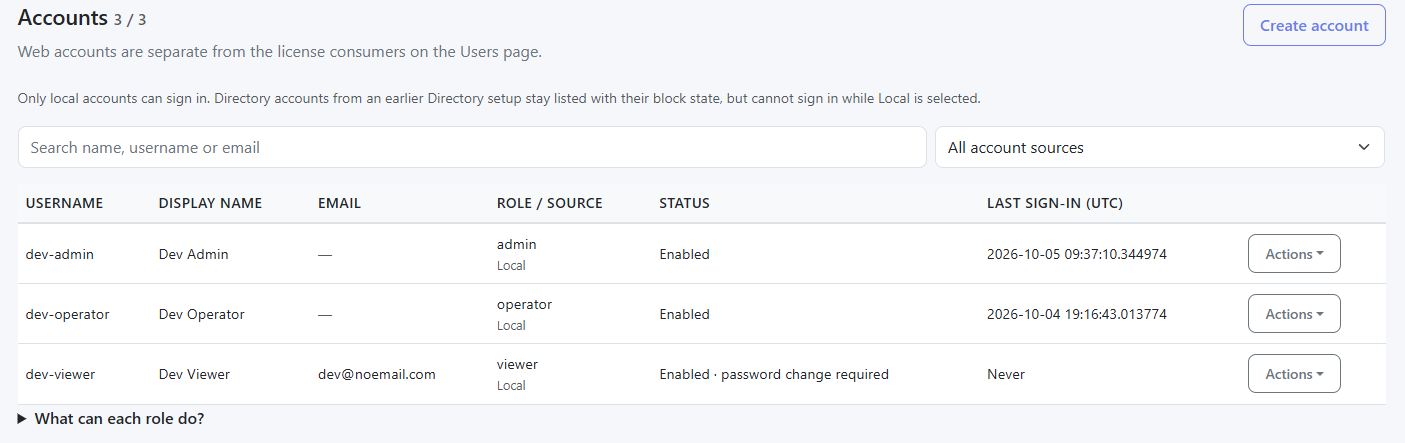The image size is (1405, 443).
Task: Click the ROLE / SOURCE column header
Action: (549, 203)
